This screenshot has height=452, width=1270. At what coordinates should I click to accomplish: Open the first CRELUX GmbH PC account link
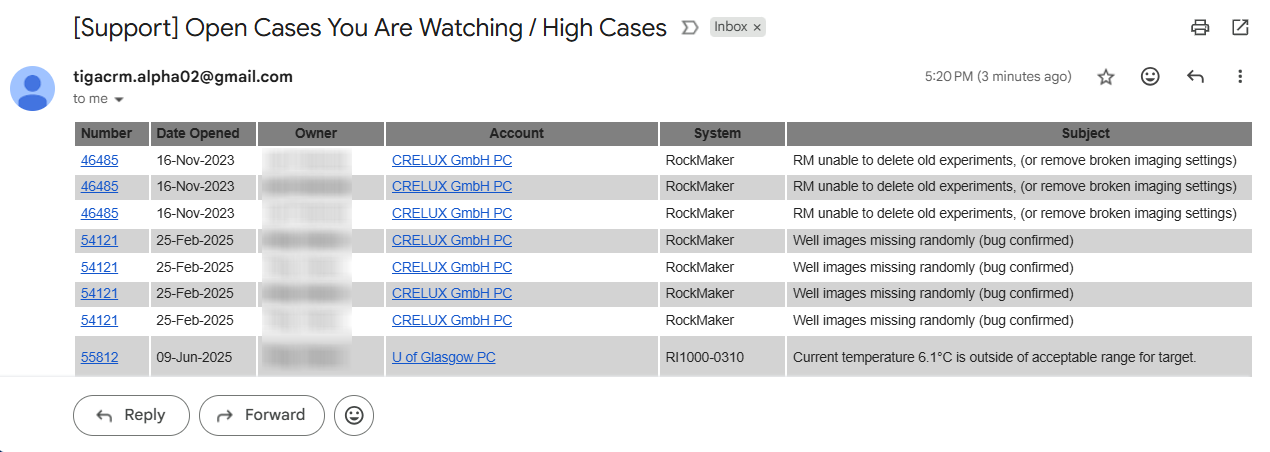[451, 160]
